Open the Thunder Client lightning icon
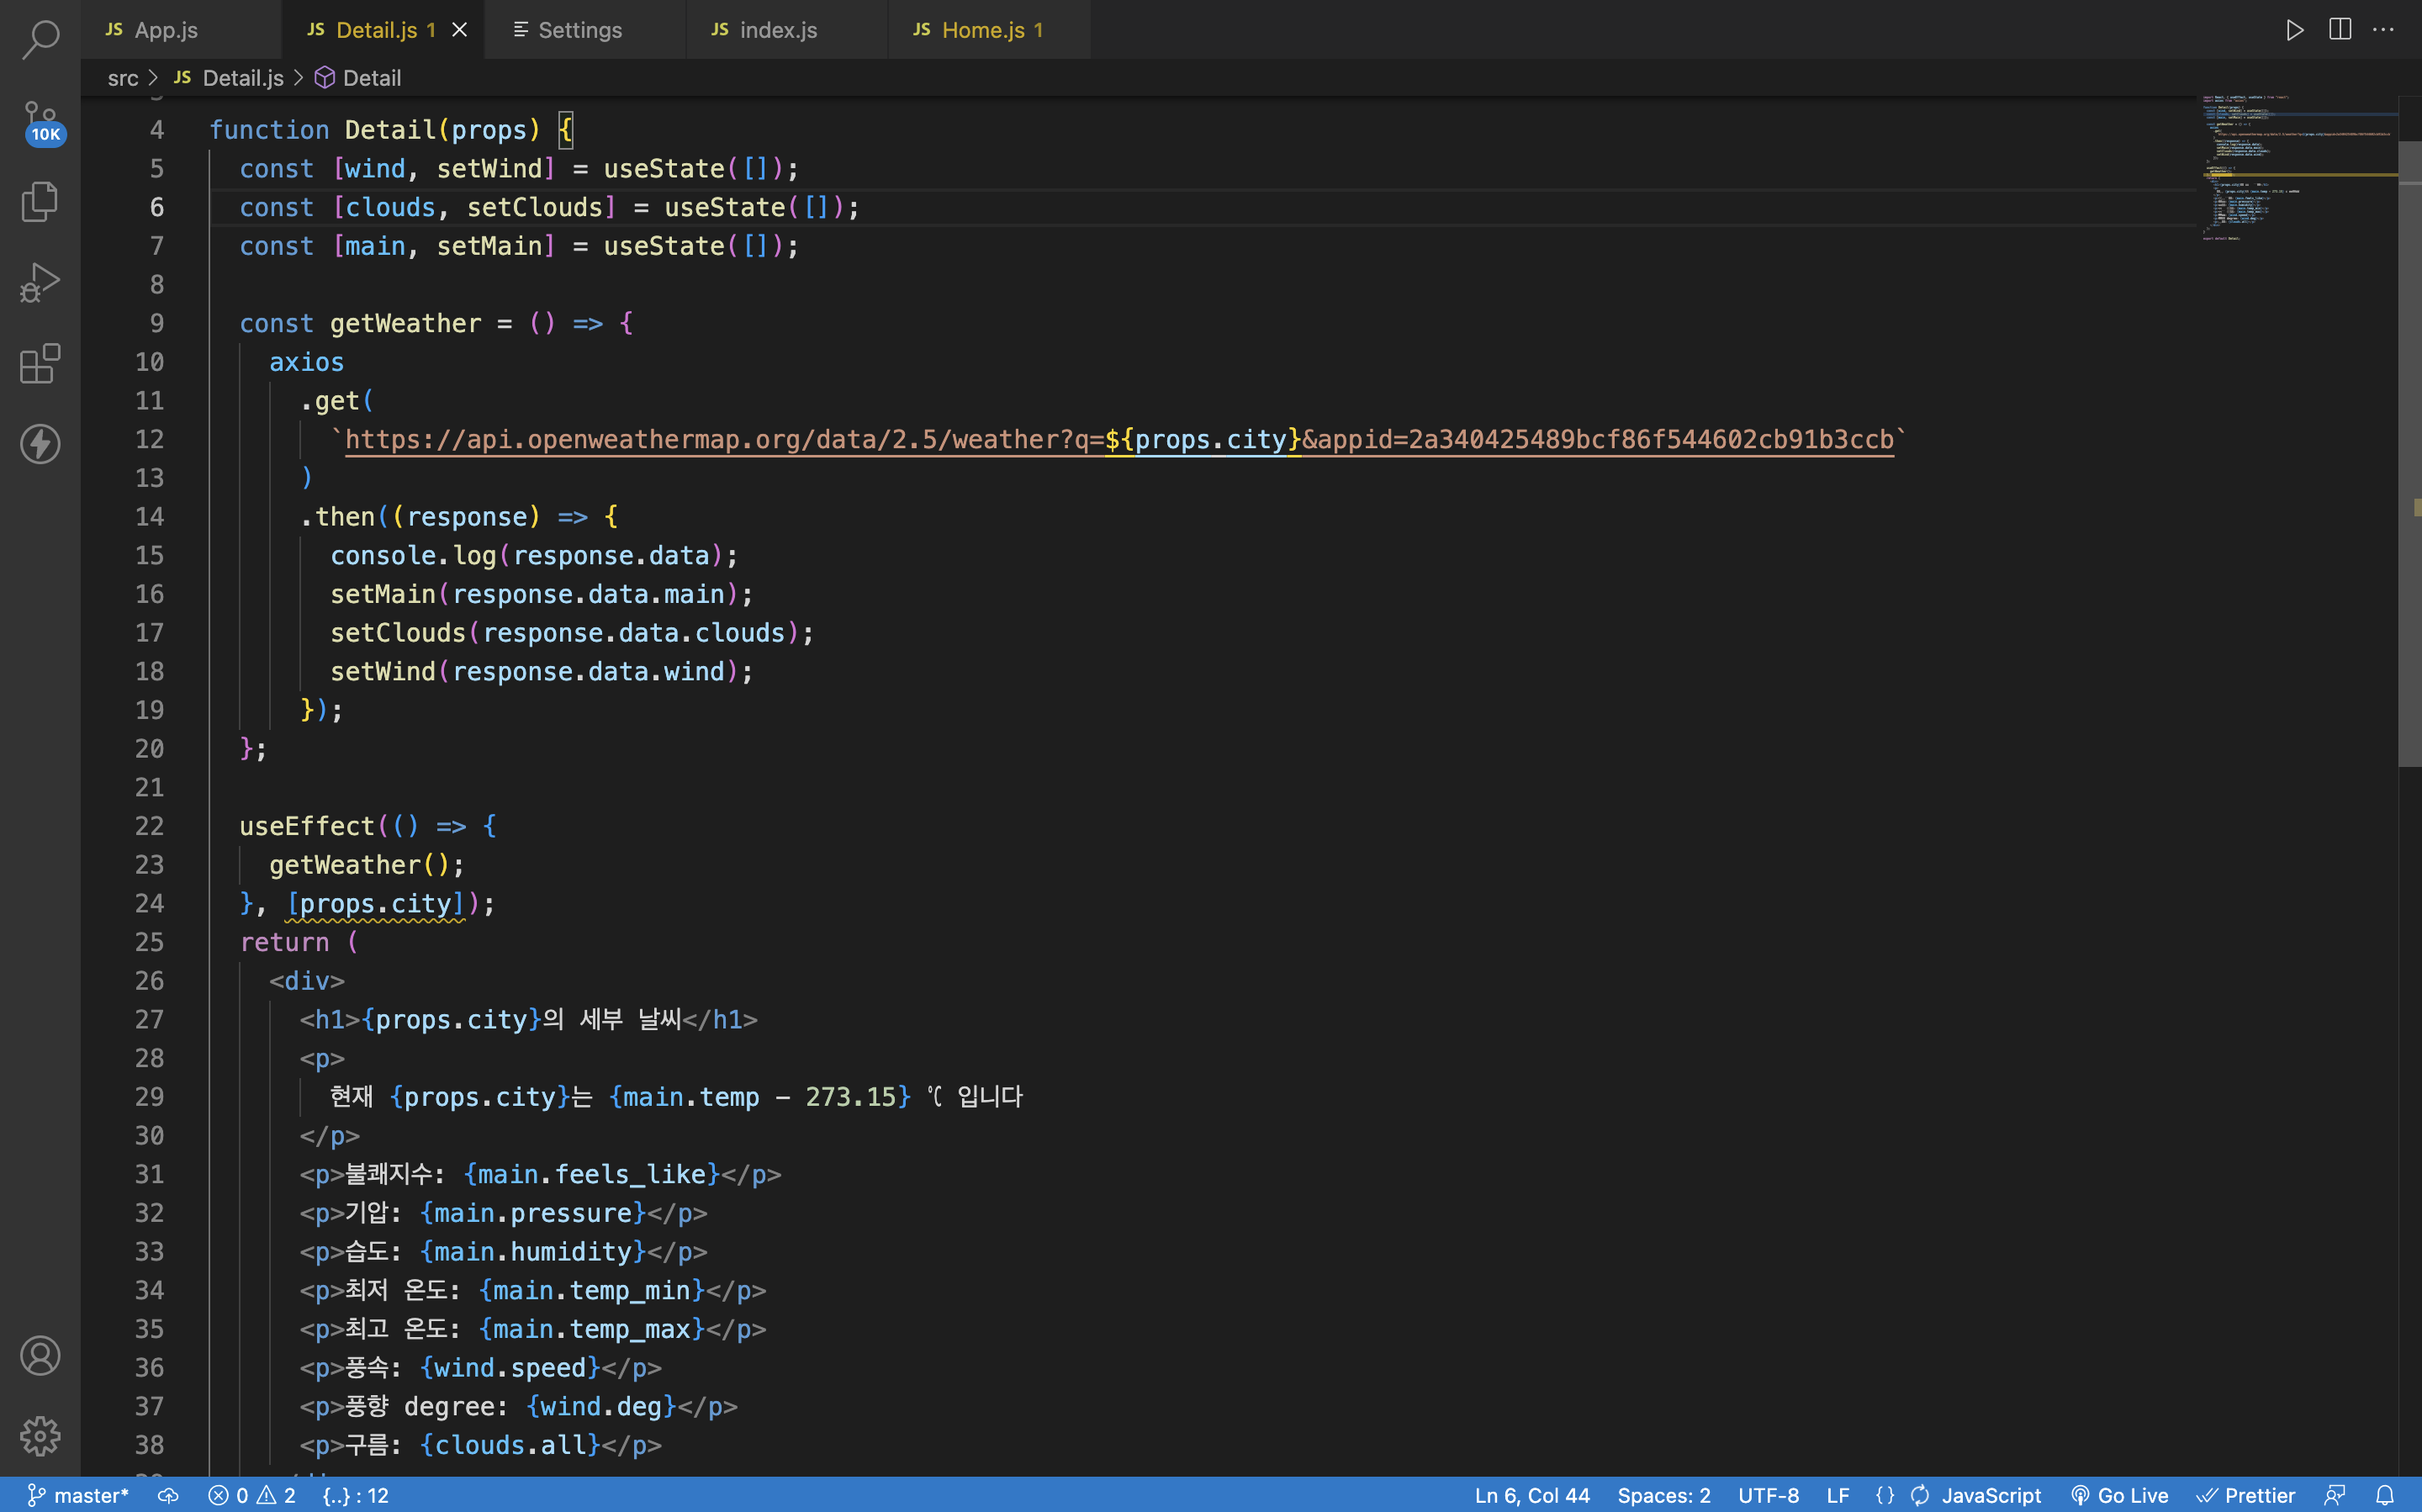Screen dimensions: 2422x1512 pos(40,444)
